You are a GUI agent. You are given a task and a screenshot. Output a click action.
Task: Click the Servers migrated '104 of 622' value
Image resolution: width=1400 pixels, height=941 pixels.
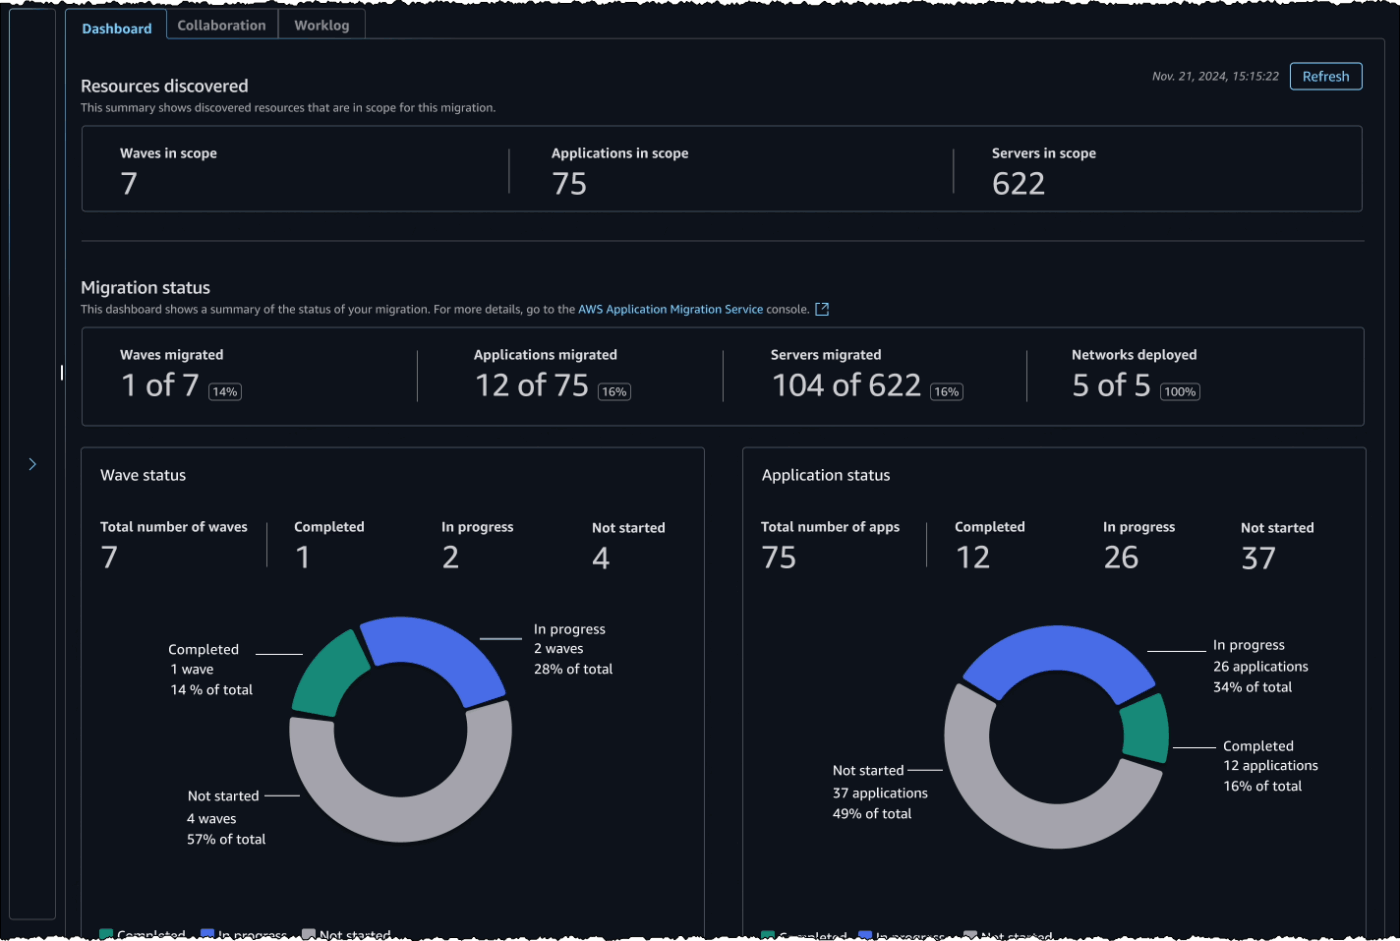pyautogui.click(x=845, y=384)
